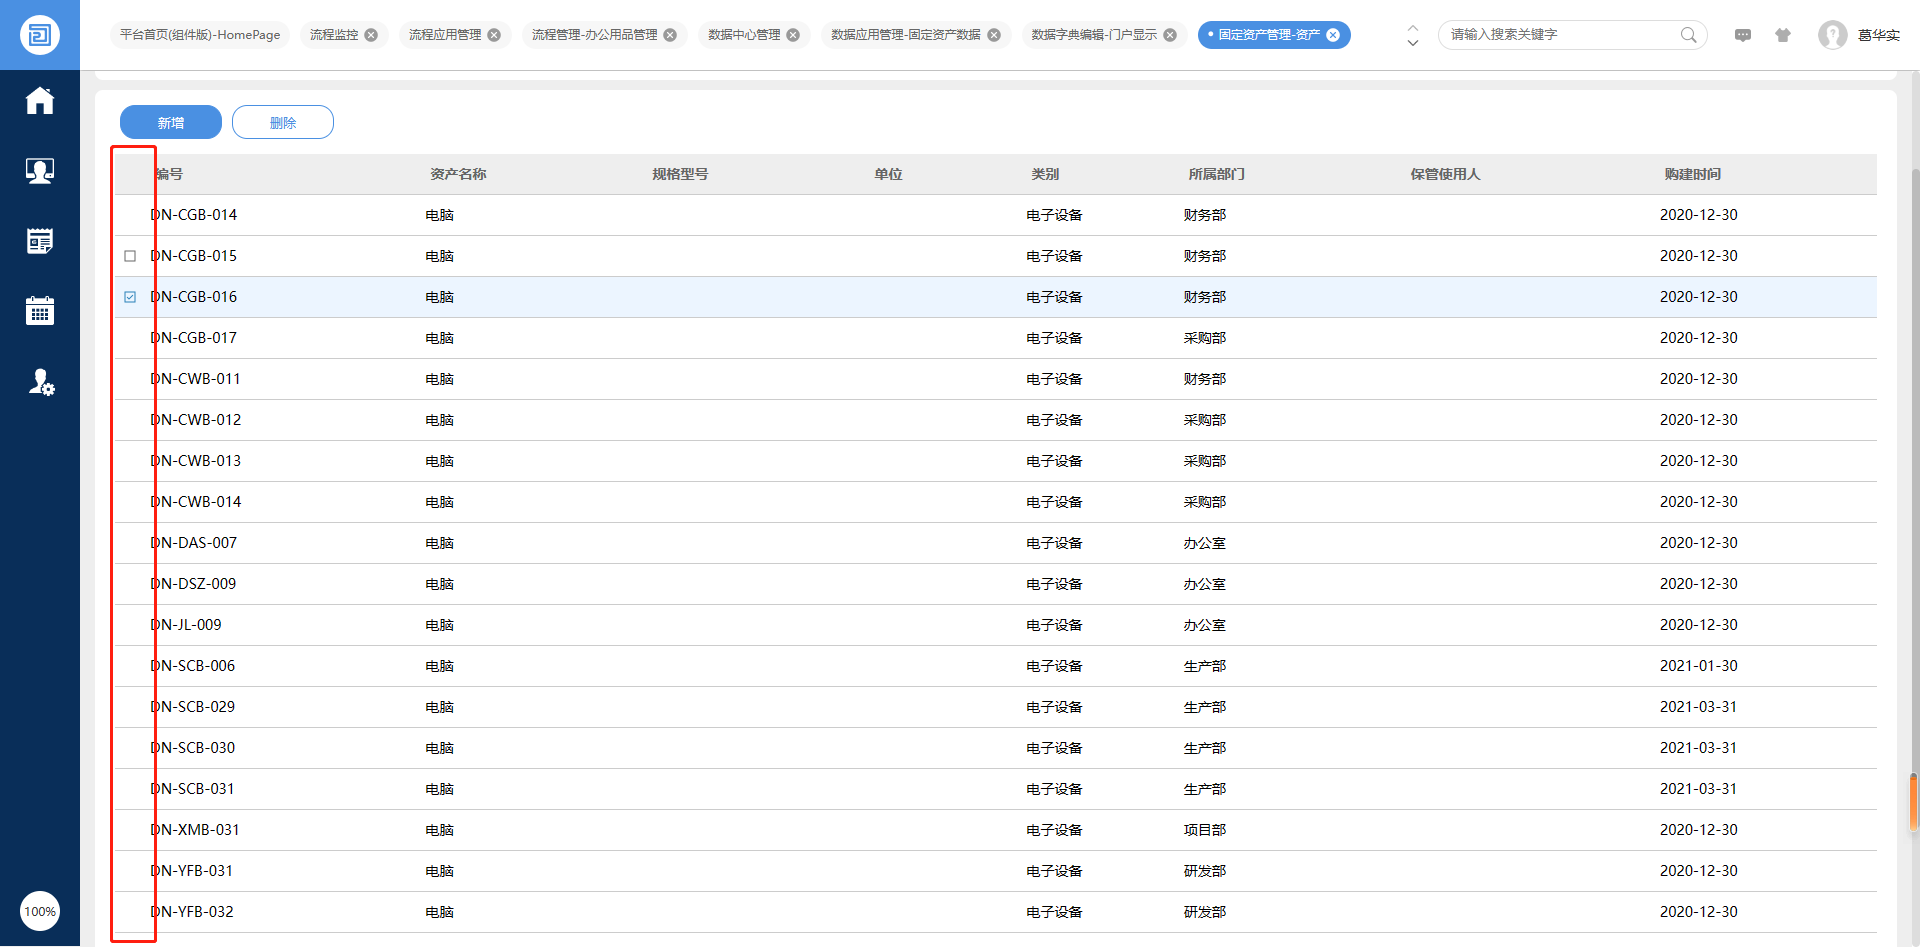The width and height of the screenshot is (1920, 947).
Task: Open the news list sidebar icon
Action: point(40,241)
